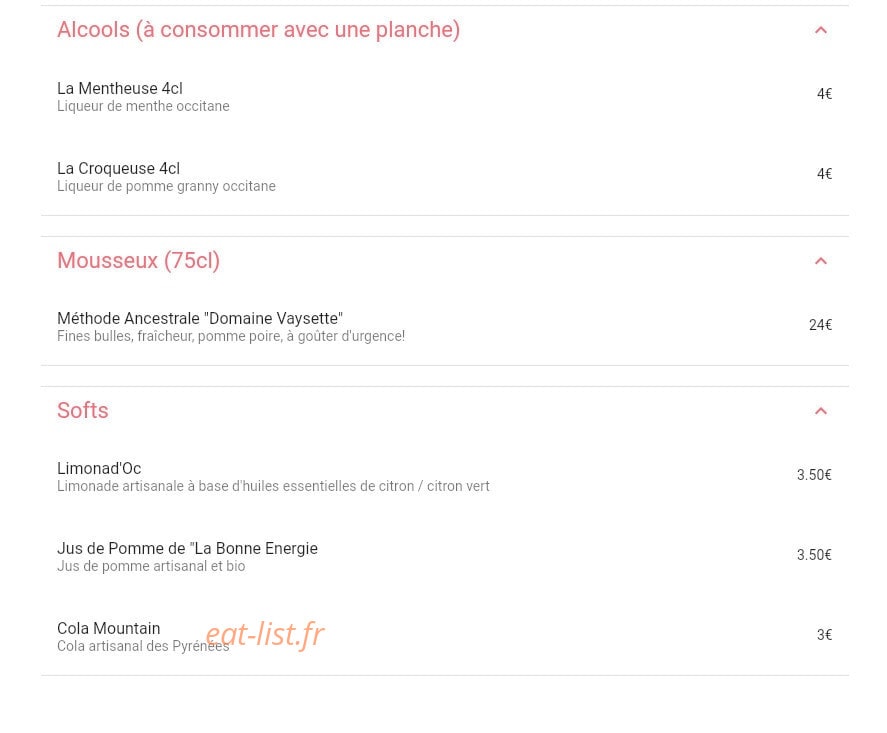Viewport: 887px width, 733px height.
Task: Click the 24€ price of Méthode Ancestrale
Action: (x=820, y=325)
